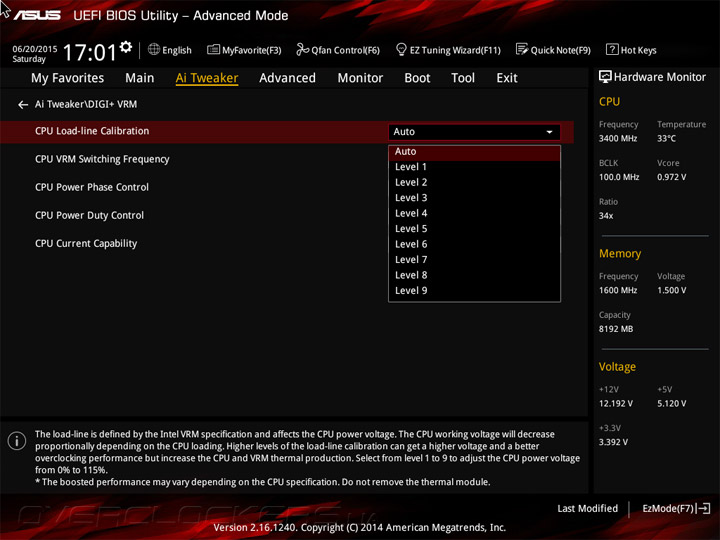
Task: Select Level 6 in the dropdown
Action: pyautogui.click(x=474, y=244)
